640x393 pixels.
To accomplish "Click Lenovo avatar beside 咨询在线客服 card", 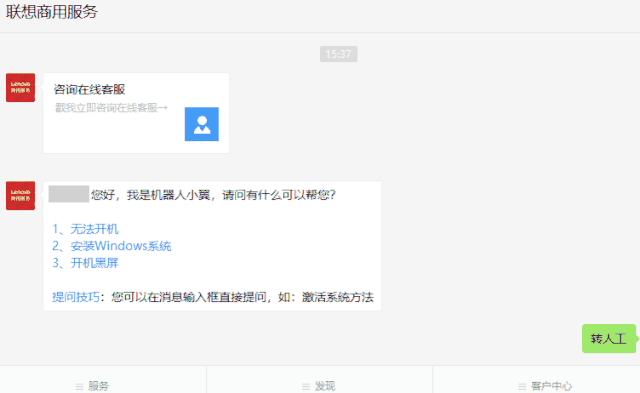I will pyautogui.click(x=20, y=88).
